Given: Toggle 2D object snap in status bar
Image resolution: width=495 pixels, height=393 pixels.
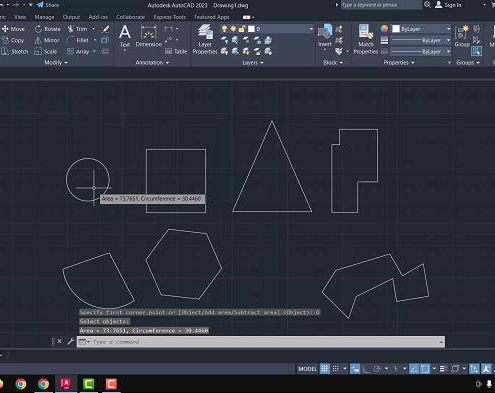Looking at the screenshot, I should coord(425,369).
